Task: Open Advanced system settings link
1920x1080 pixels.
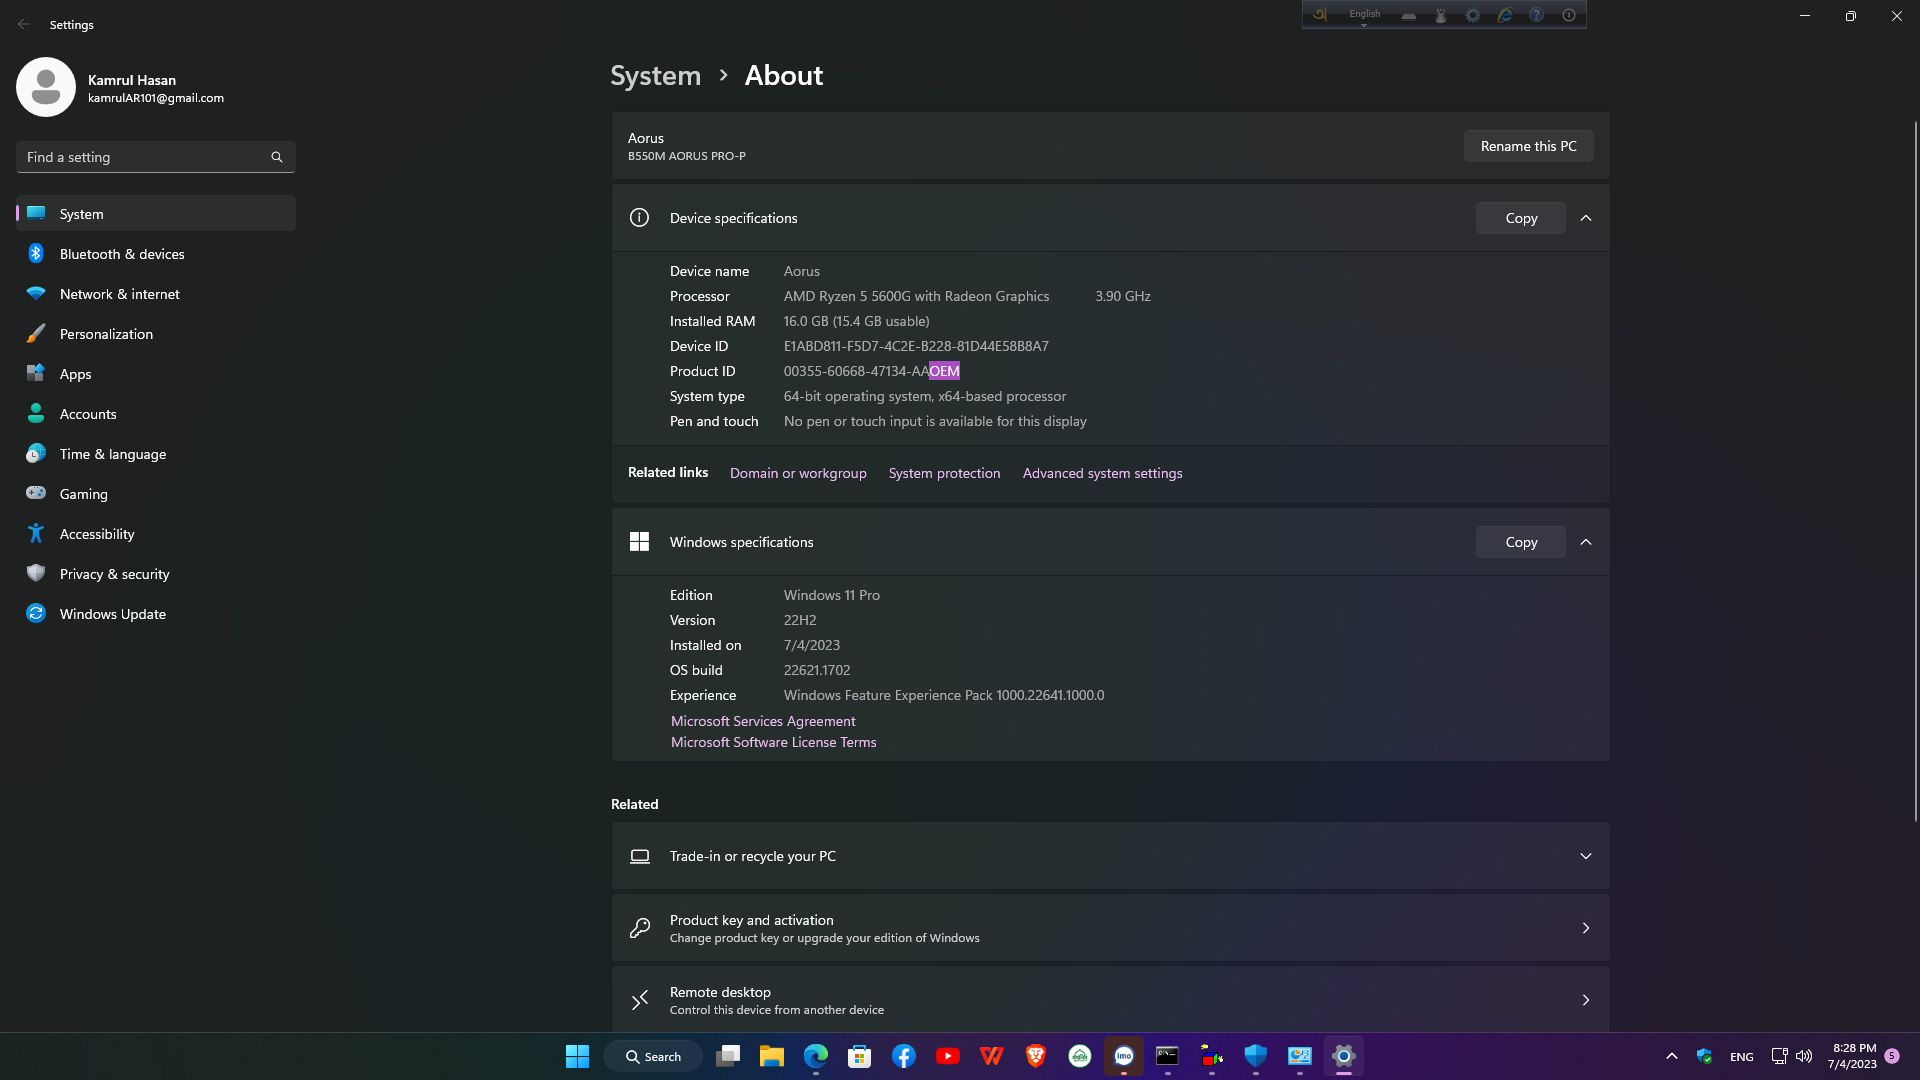Action: [x=1102, y=473]
